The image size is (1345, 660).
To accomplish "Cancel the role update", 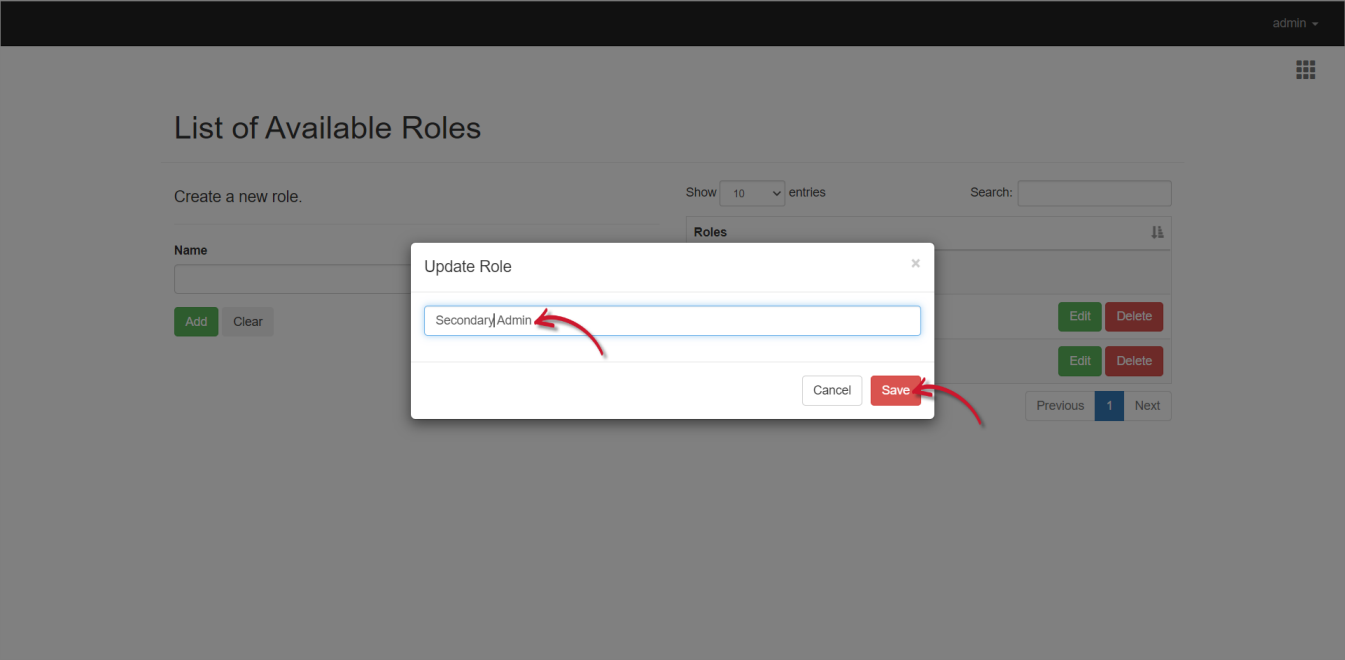I will click(x=831, y=390).
